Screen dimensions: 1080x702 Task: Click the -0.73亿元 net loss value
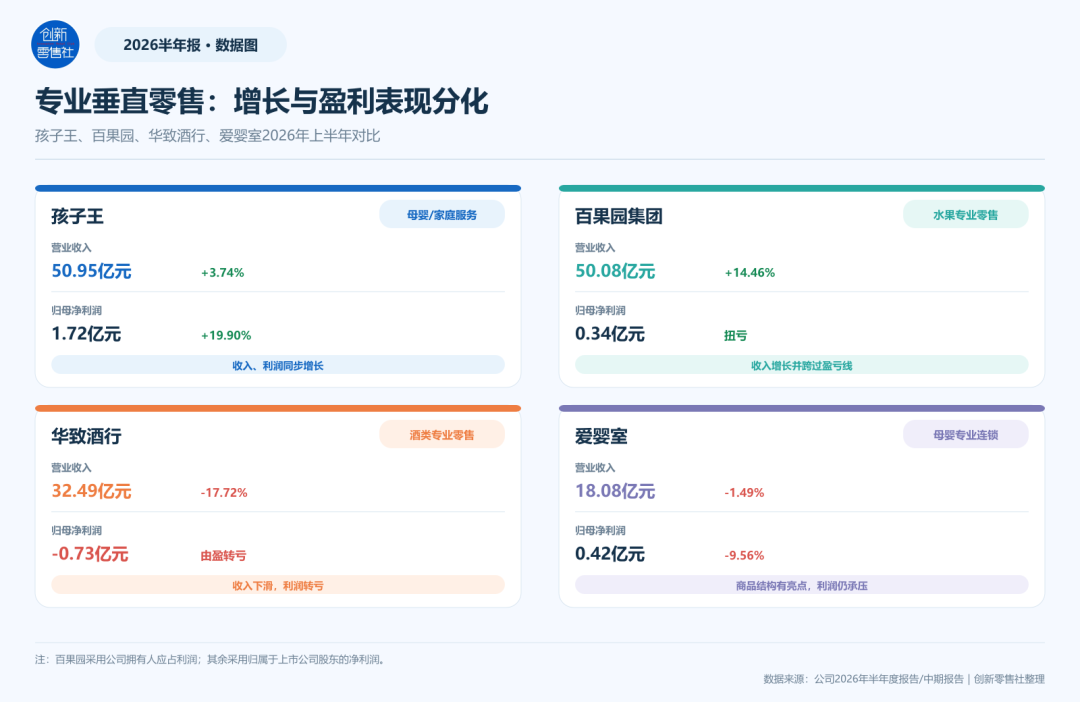tap(90, 554)
